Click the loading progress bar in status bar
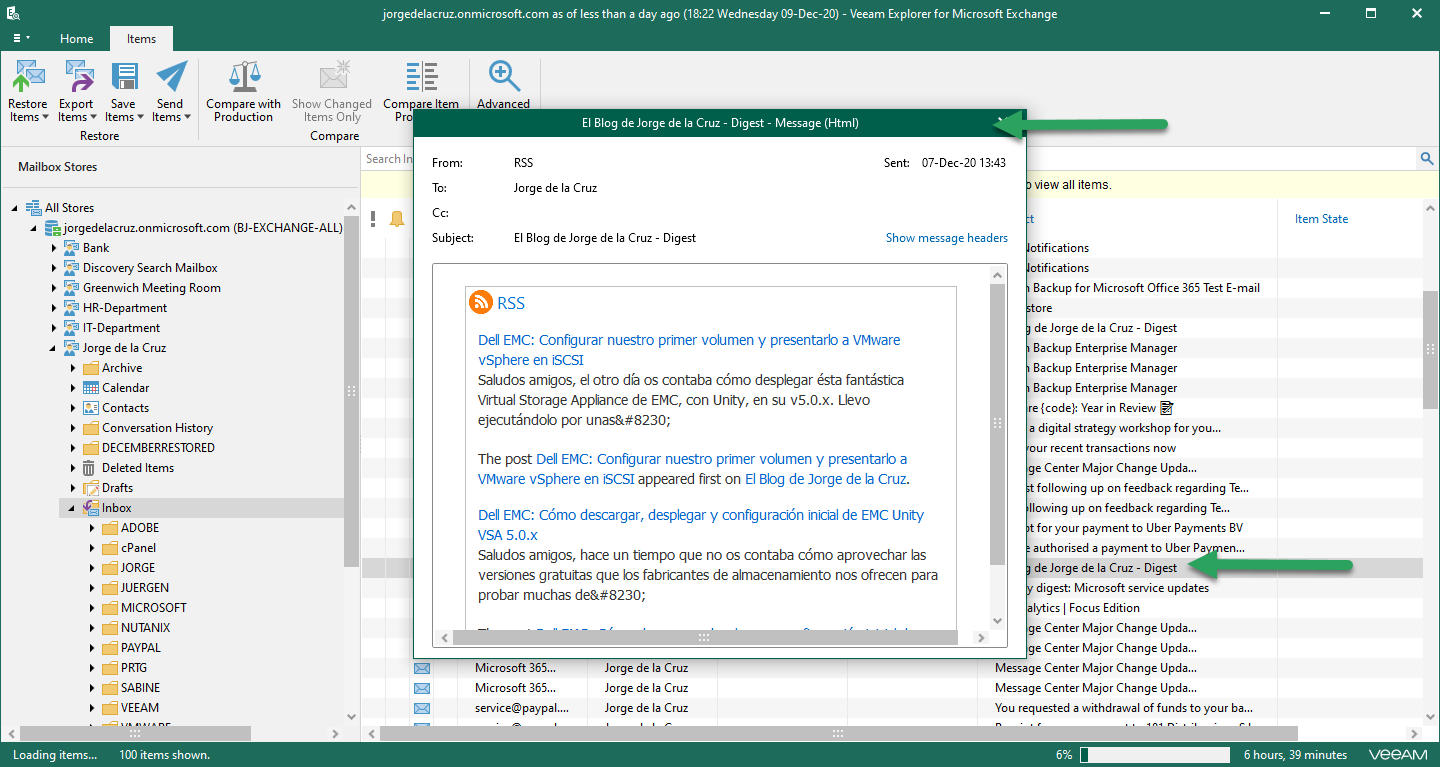Image resolution: width=1440 pixels, height=767 pixels. click(1155, 755)
